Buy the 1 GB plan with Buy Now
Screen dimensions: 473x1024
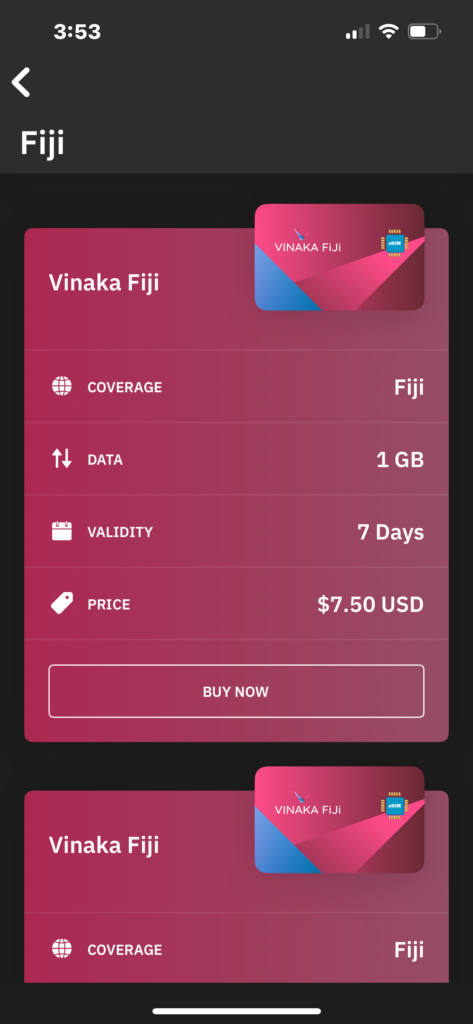236,691
